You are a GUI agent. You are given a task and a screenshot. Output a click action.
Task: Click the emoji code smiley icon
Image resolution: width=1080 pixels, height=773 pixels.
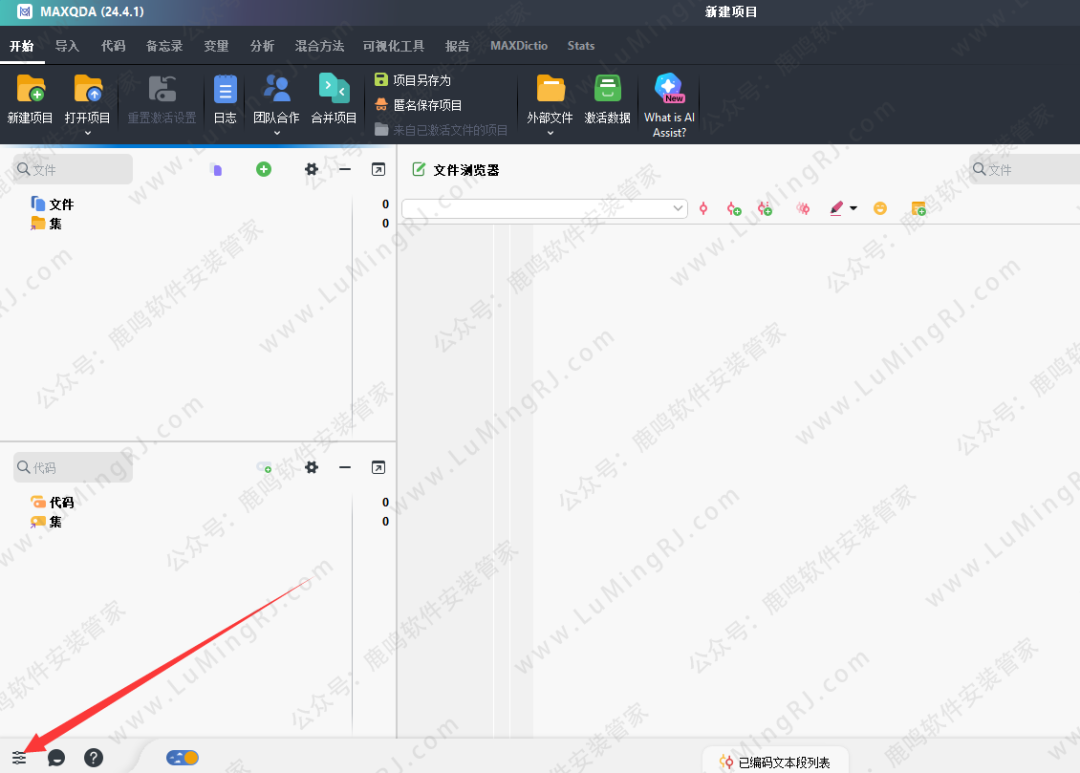(x=880, y=208)
